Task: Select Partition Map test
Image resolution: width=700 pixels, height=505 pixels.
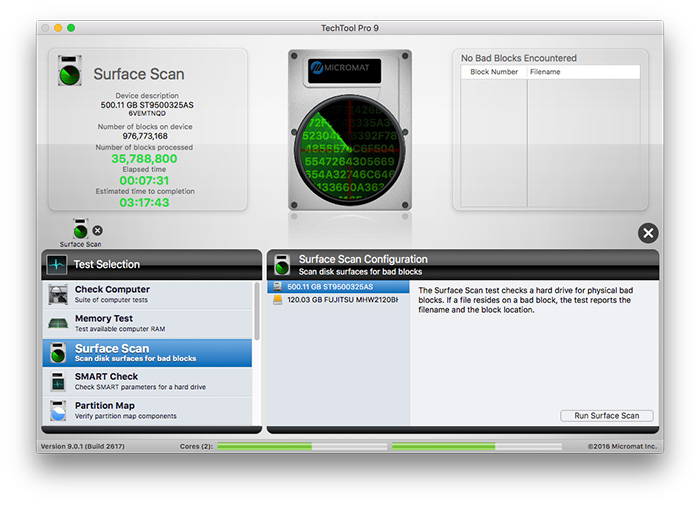Action: [x=147, y=411]
